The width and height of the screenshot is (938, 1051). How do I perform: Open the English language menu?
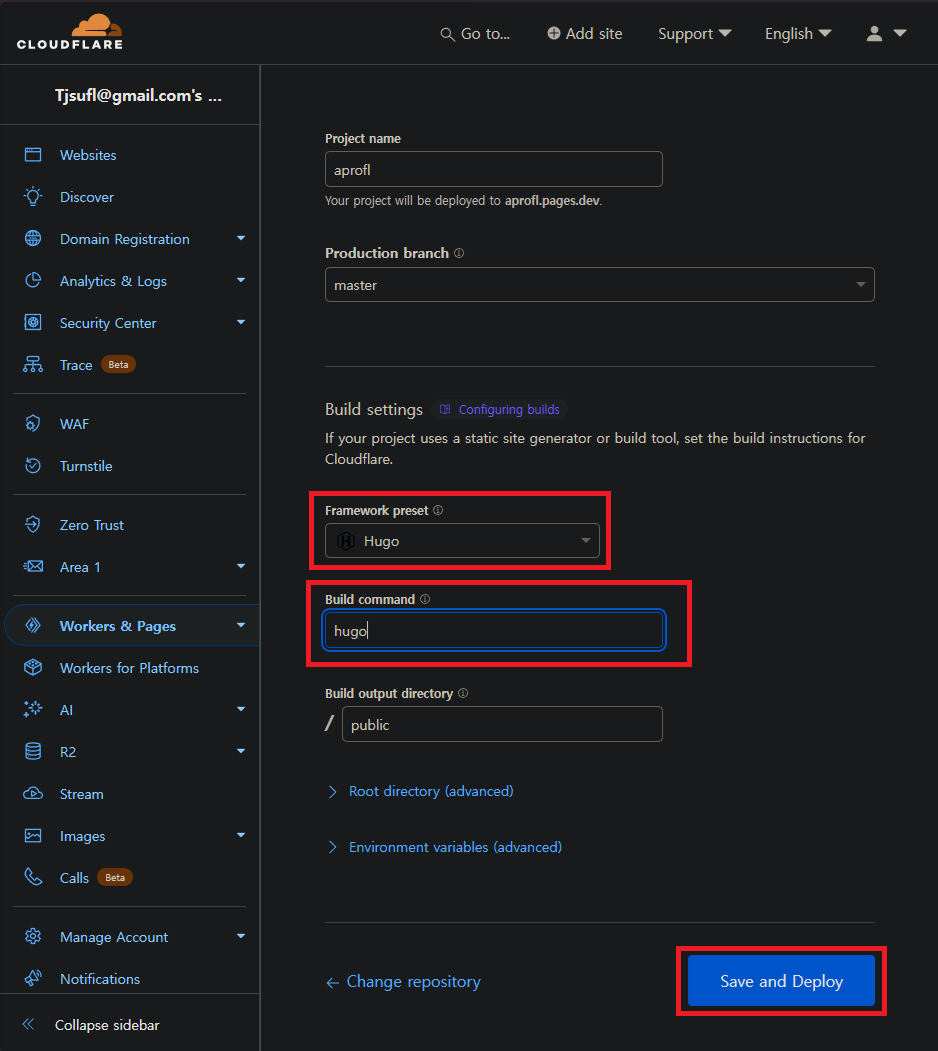[x=797, y=33]
